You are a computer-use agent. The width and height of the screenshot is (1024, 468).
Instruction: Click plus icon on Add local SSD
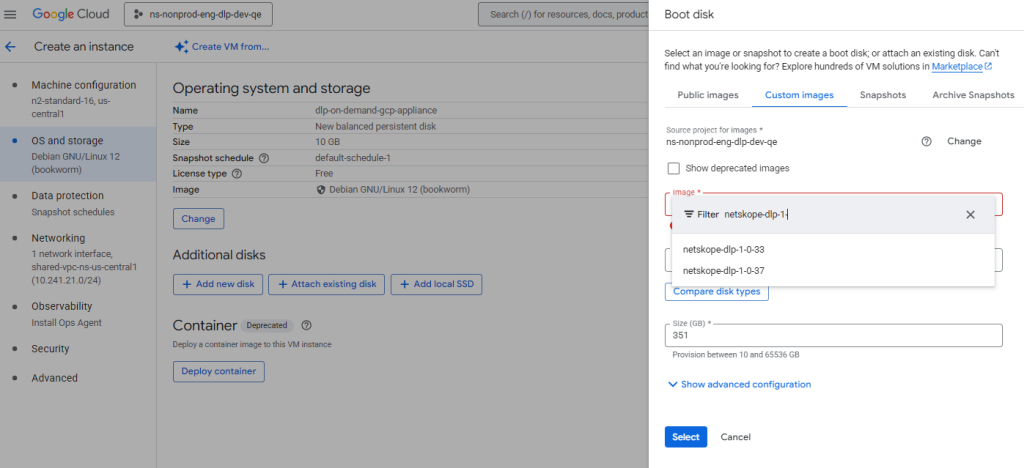coord(405,285)
